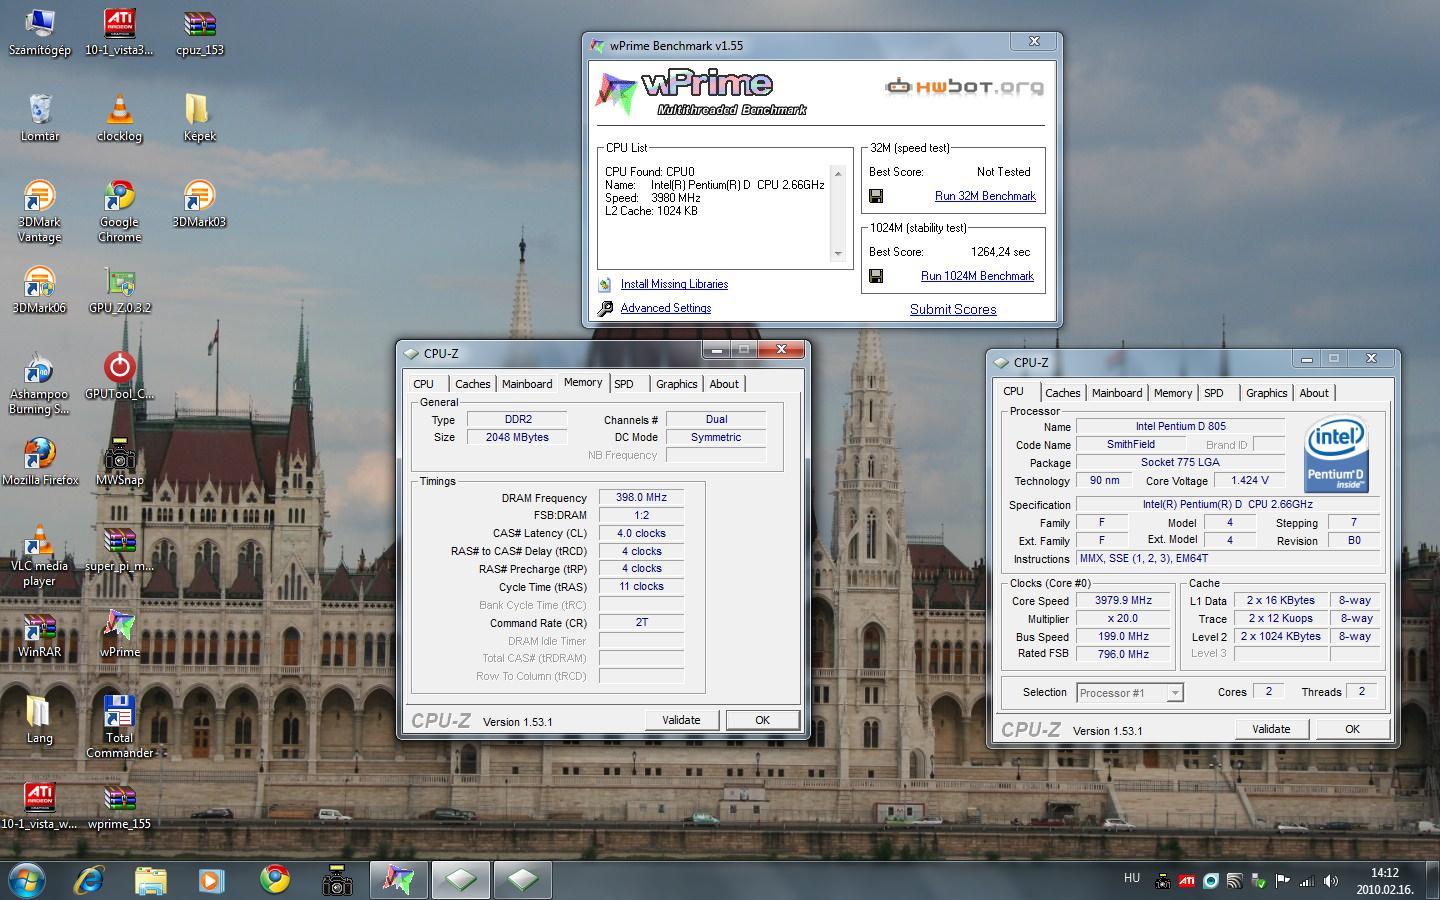Click Run 1024M Benchmark link

coord(977,276)
